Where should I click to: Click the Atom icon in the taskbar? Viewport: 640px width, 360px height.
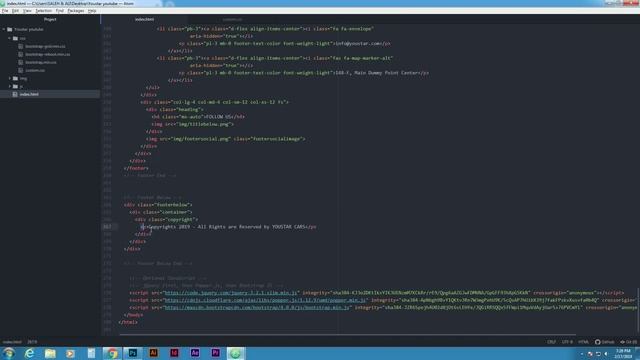pyautogui.click(x=235, y=353)
